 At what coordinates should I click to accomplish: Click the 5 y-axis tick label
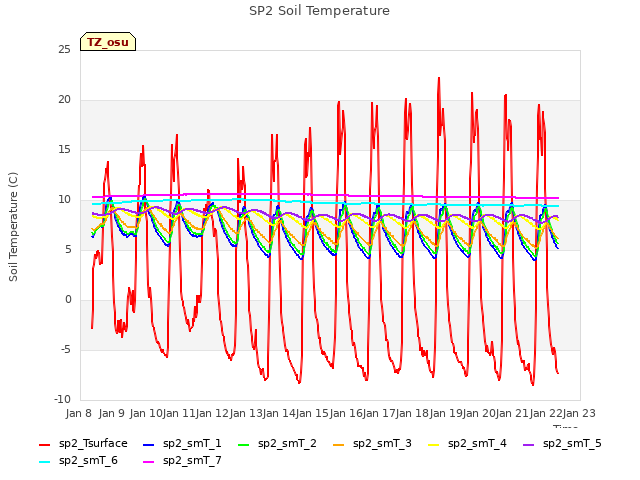pos(68,250)
